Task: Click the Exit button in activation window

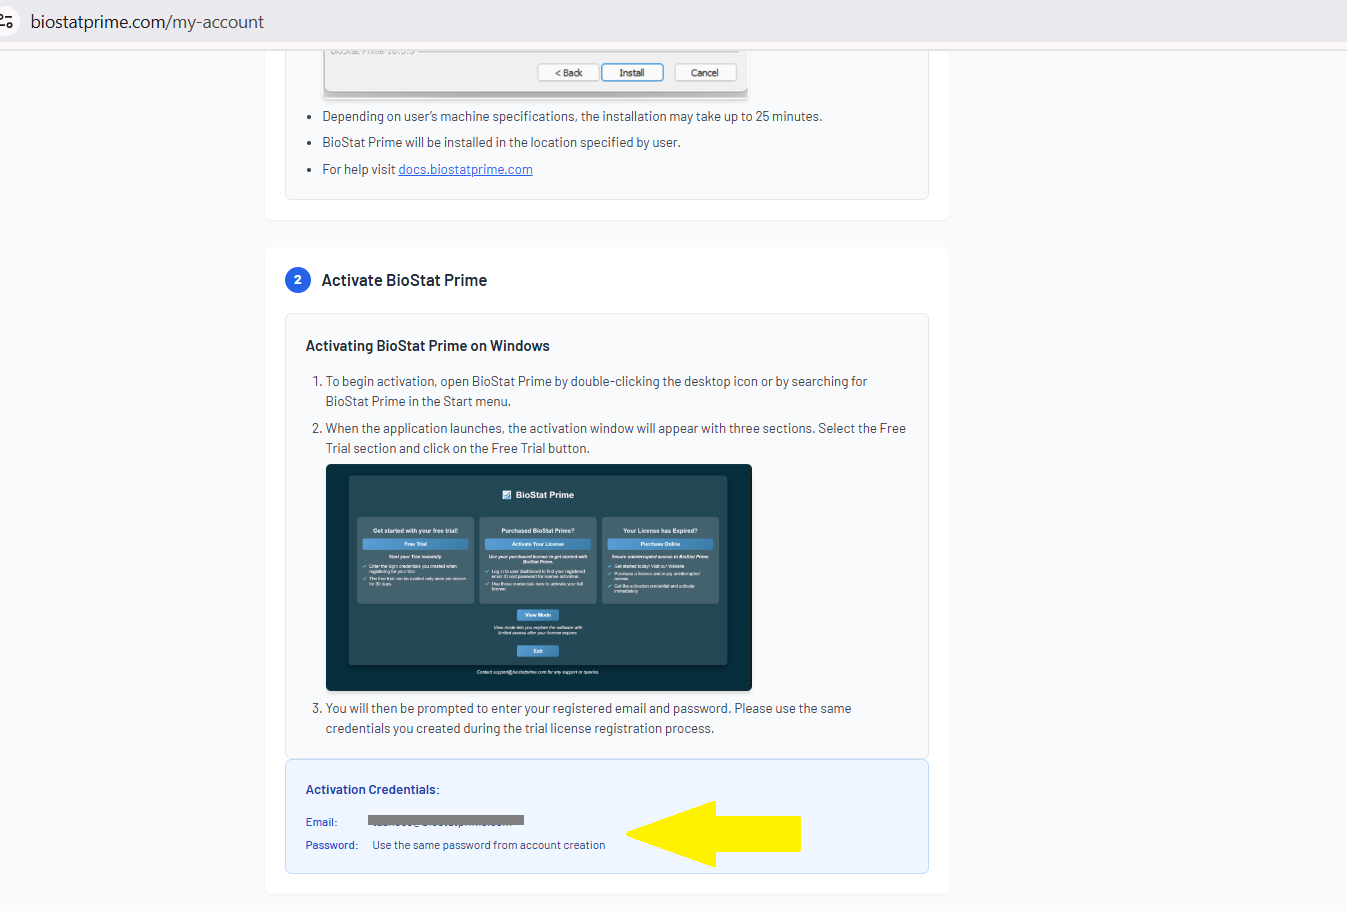Action: 538,651
